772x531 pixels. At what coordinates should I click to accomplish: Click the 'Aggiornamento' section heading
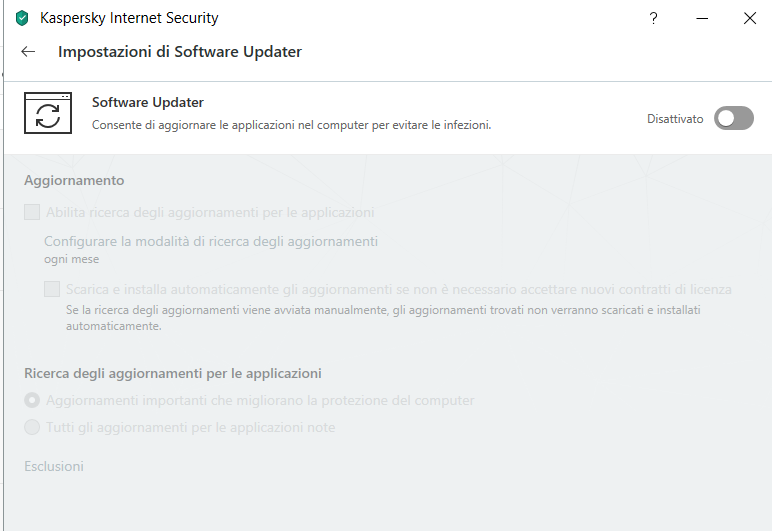(74, 181)
